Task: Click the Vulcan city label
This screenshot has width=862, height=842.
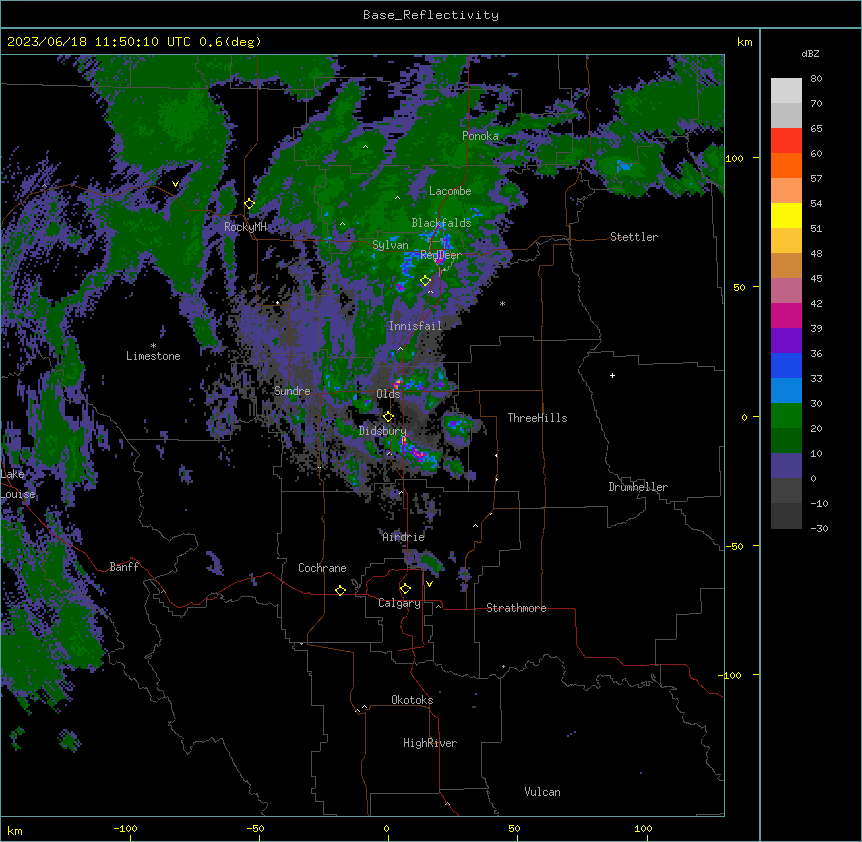Action: [543, 792]
